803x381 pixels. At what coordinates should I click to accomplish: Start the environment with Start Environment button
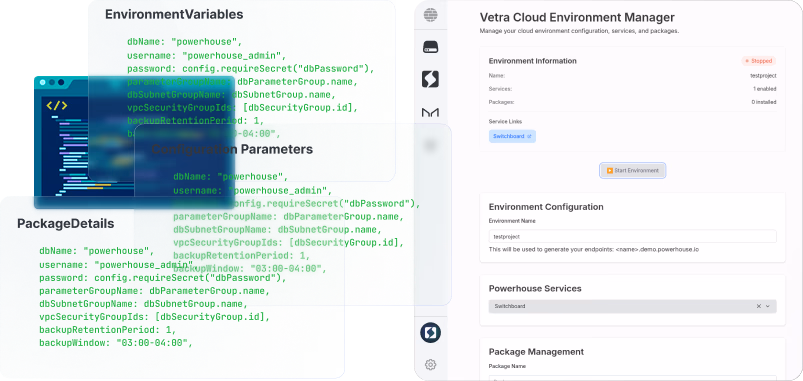coord(632,171)
